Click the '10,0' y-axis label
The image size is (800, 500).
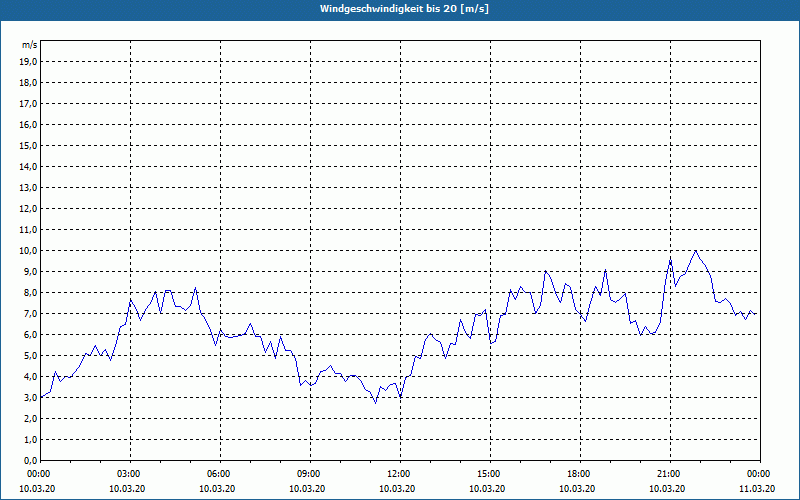tap(28, 251)
